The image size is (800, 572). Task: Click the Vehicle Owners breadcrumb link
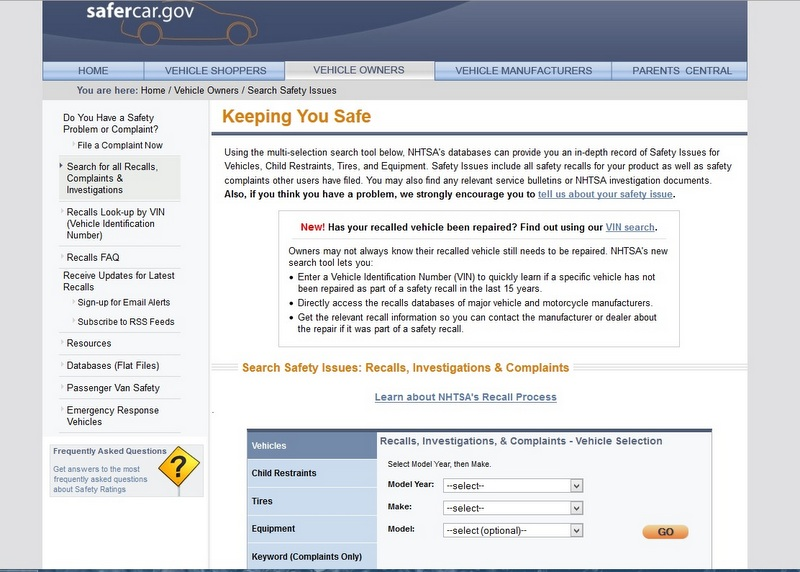point(206,90)
